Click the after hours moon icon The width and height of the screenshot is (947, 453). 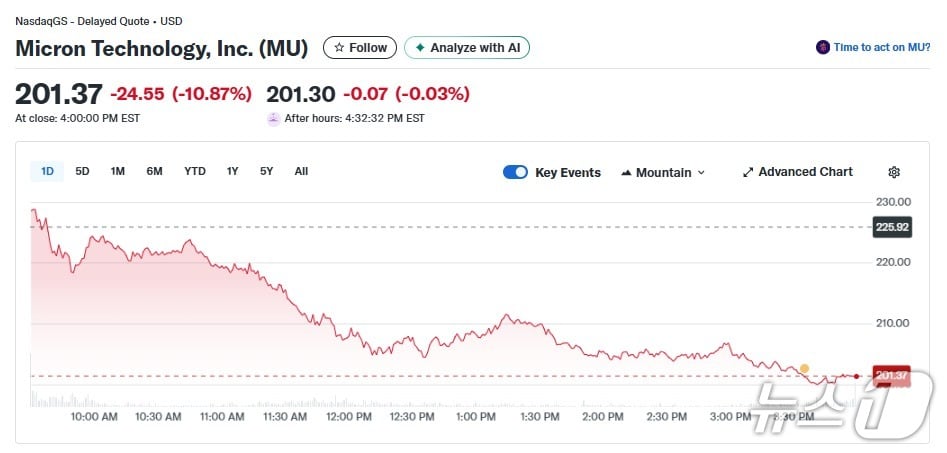coord(273,118)
